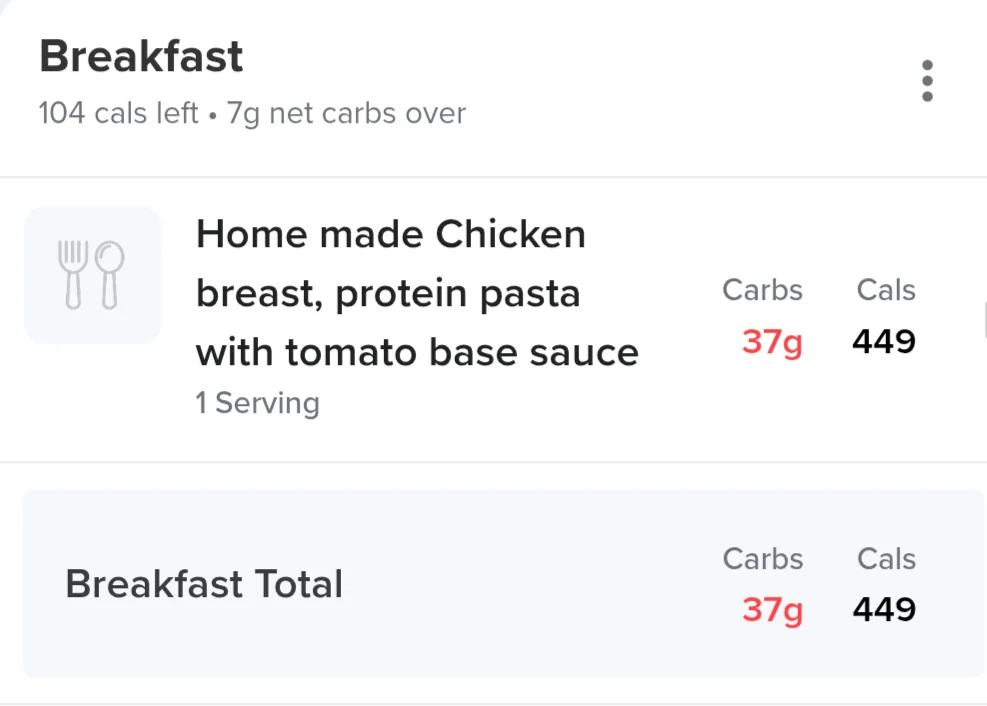Image resolution: width=987 pixels, height=706 pixels.
Task: Click the 1 Serving label
Action: click(x=257, y=403)
